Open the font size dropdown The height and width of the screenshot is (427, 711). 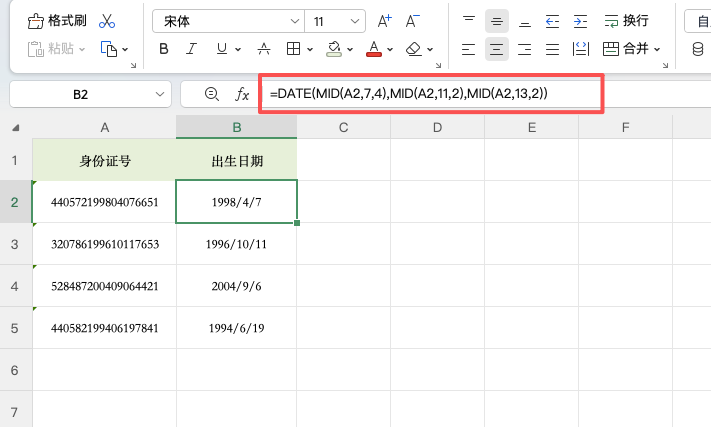[355, 21]
